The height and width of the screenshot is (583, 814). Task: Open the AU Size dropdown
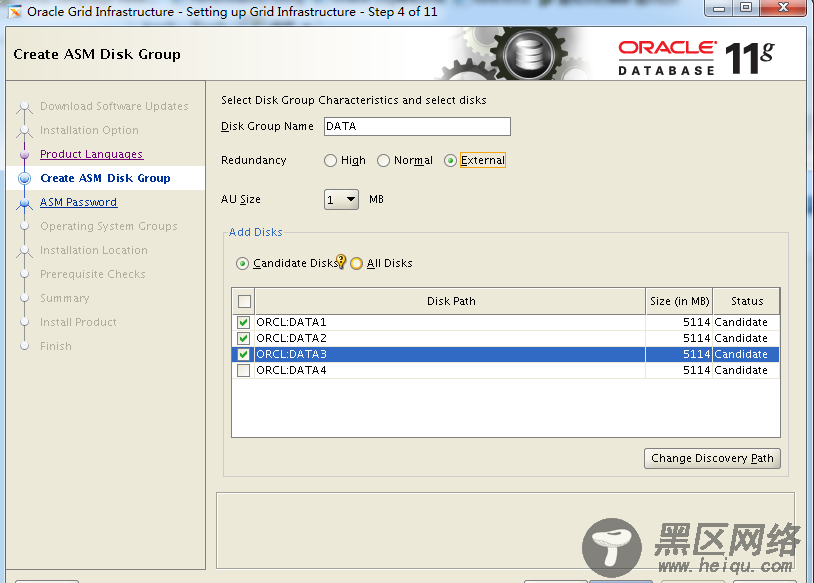coord(341,199)
